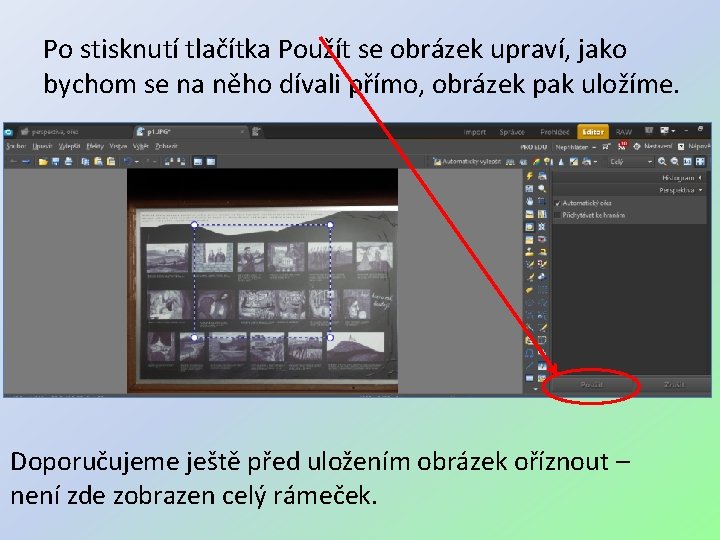Open the undo history dropdown arrow
This screenshot has width=720, height=540.
[x=136, y=162]
